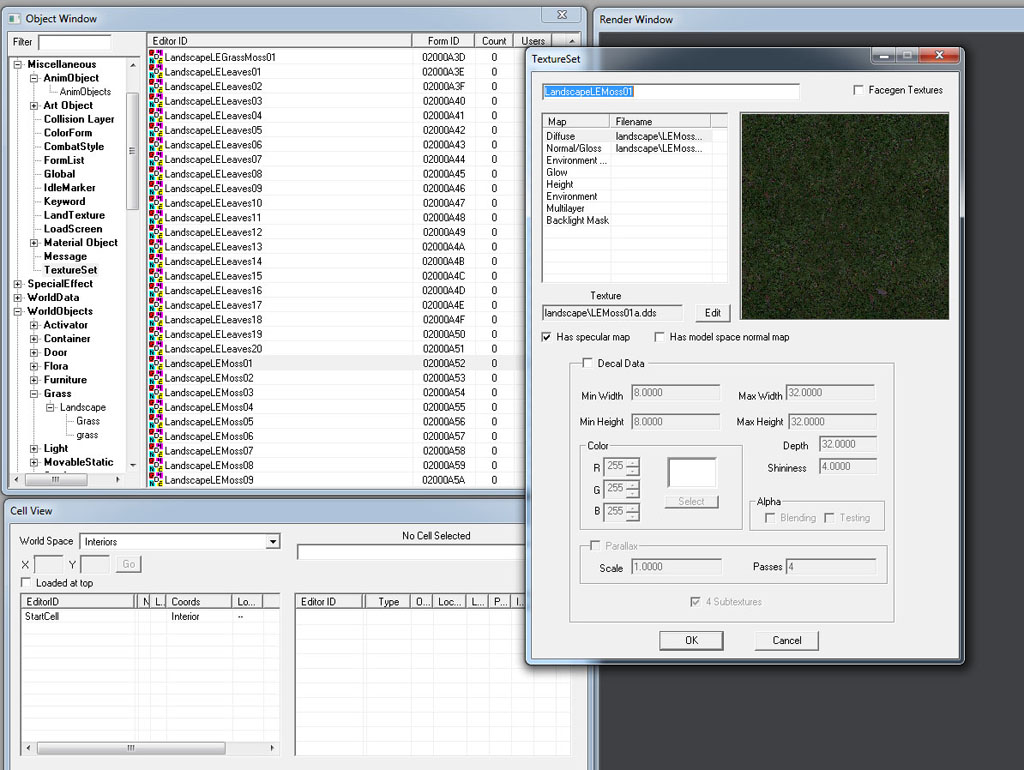Expand the SpecialEffect tree node
The height and width of the screenshot is (770, 1024).
pos(18,284)
